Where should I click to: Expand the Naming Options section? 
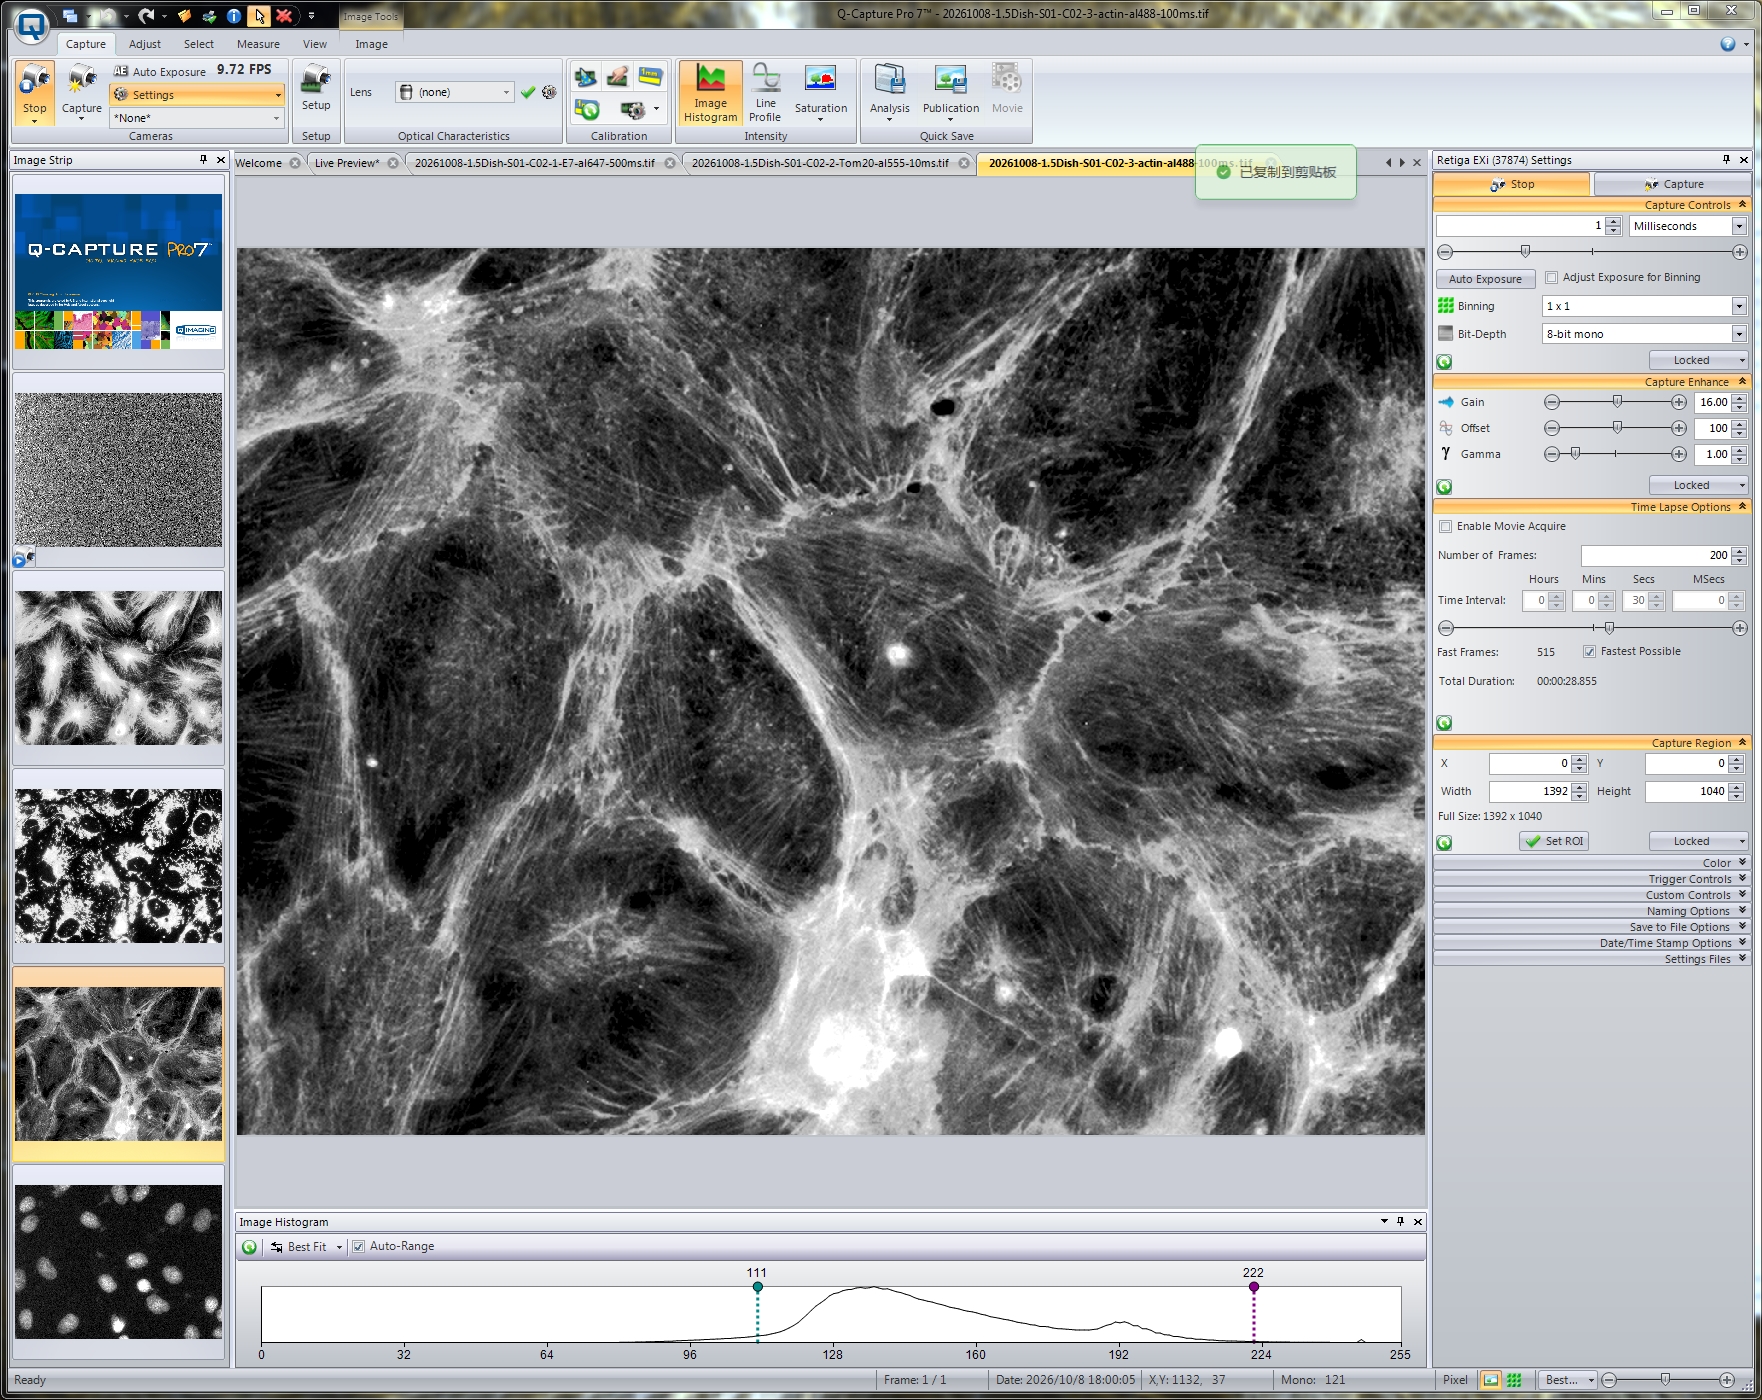[x=1592, y=911]
